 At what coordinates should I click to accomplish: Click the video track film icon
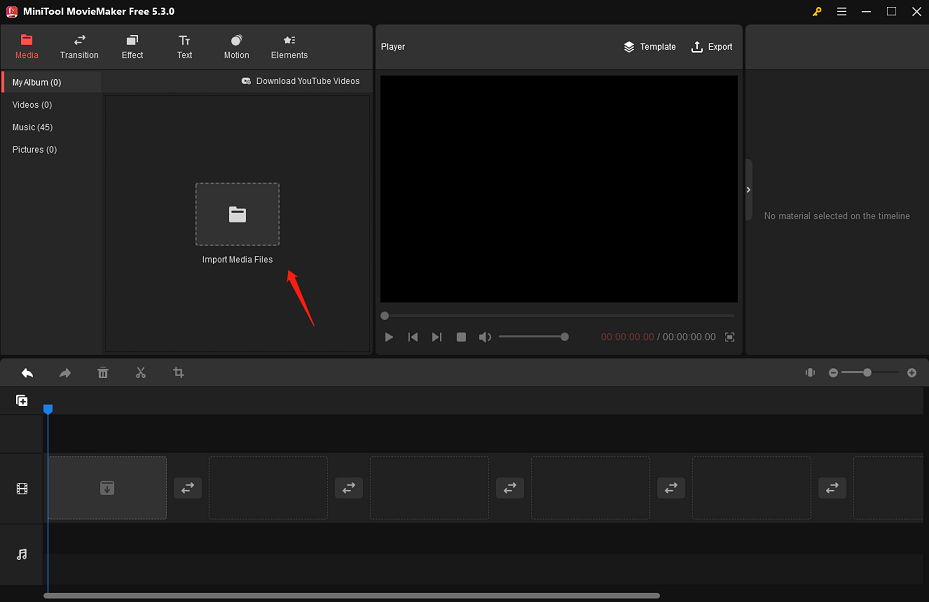[x=22, y=489]
